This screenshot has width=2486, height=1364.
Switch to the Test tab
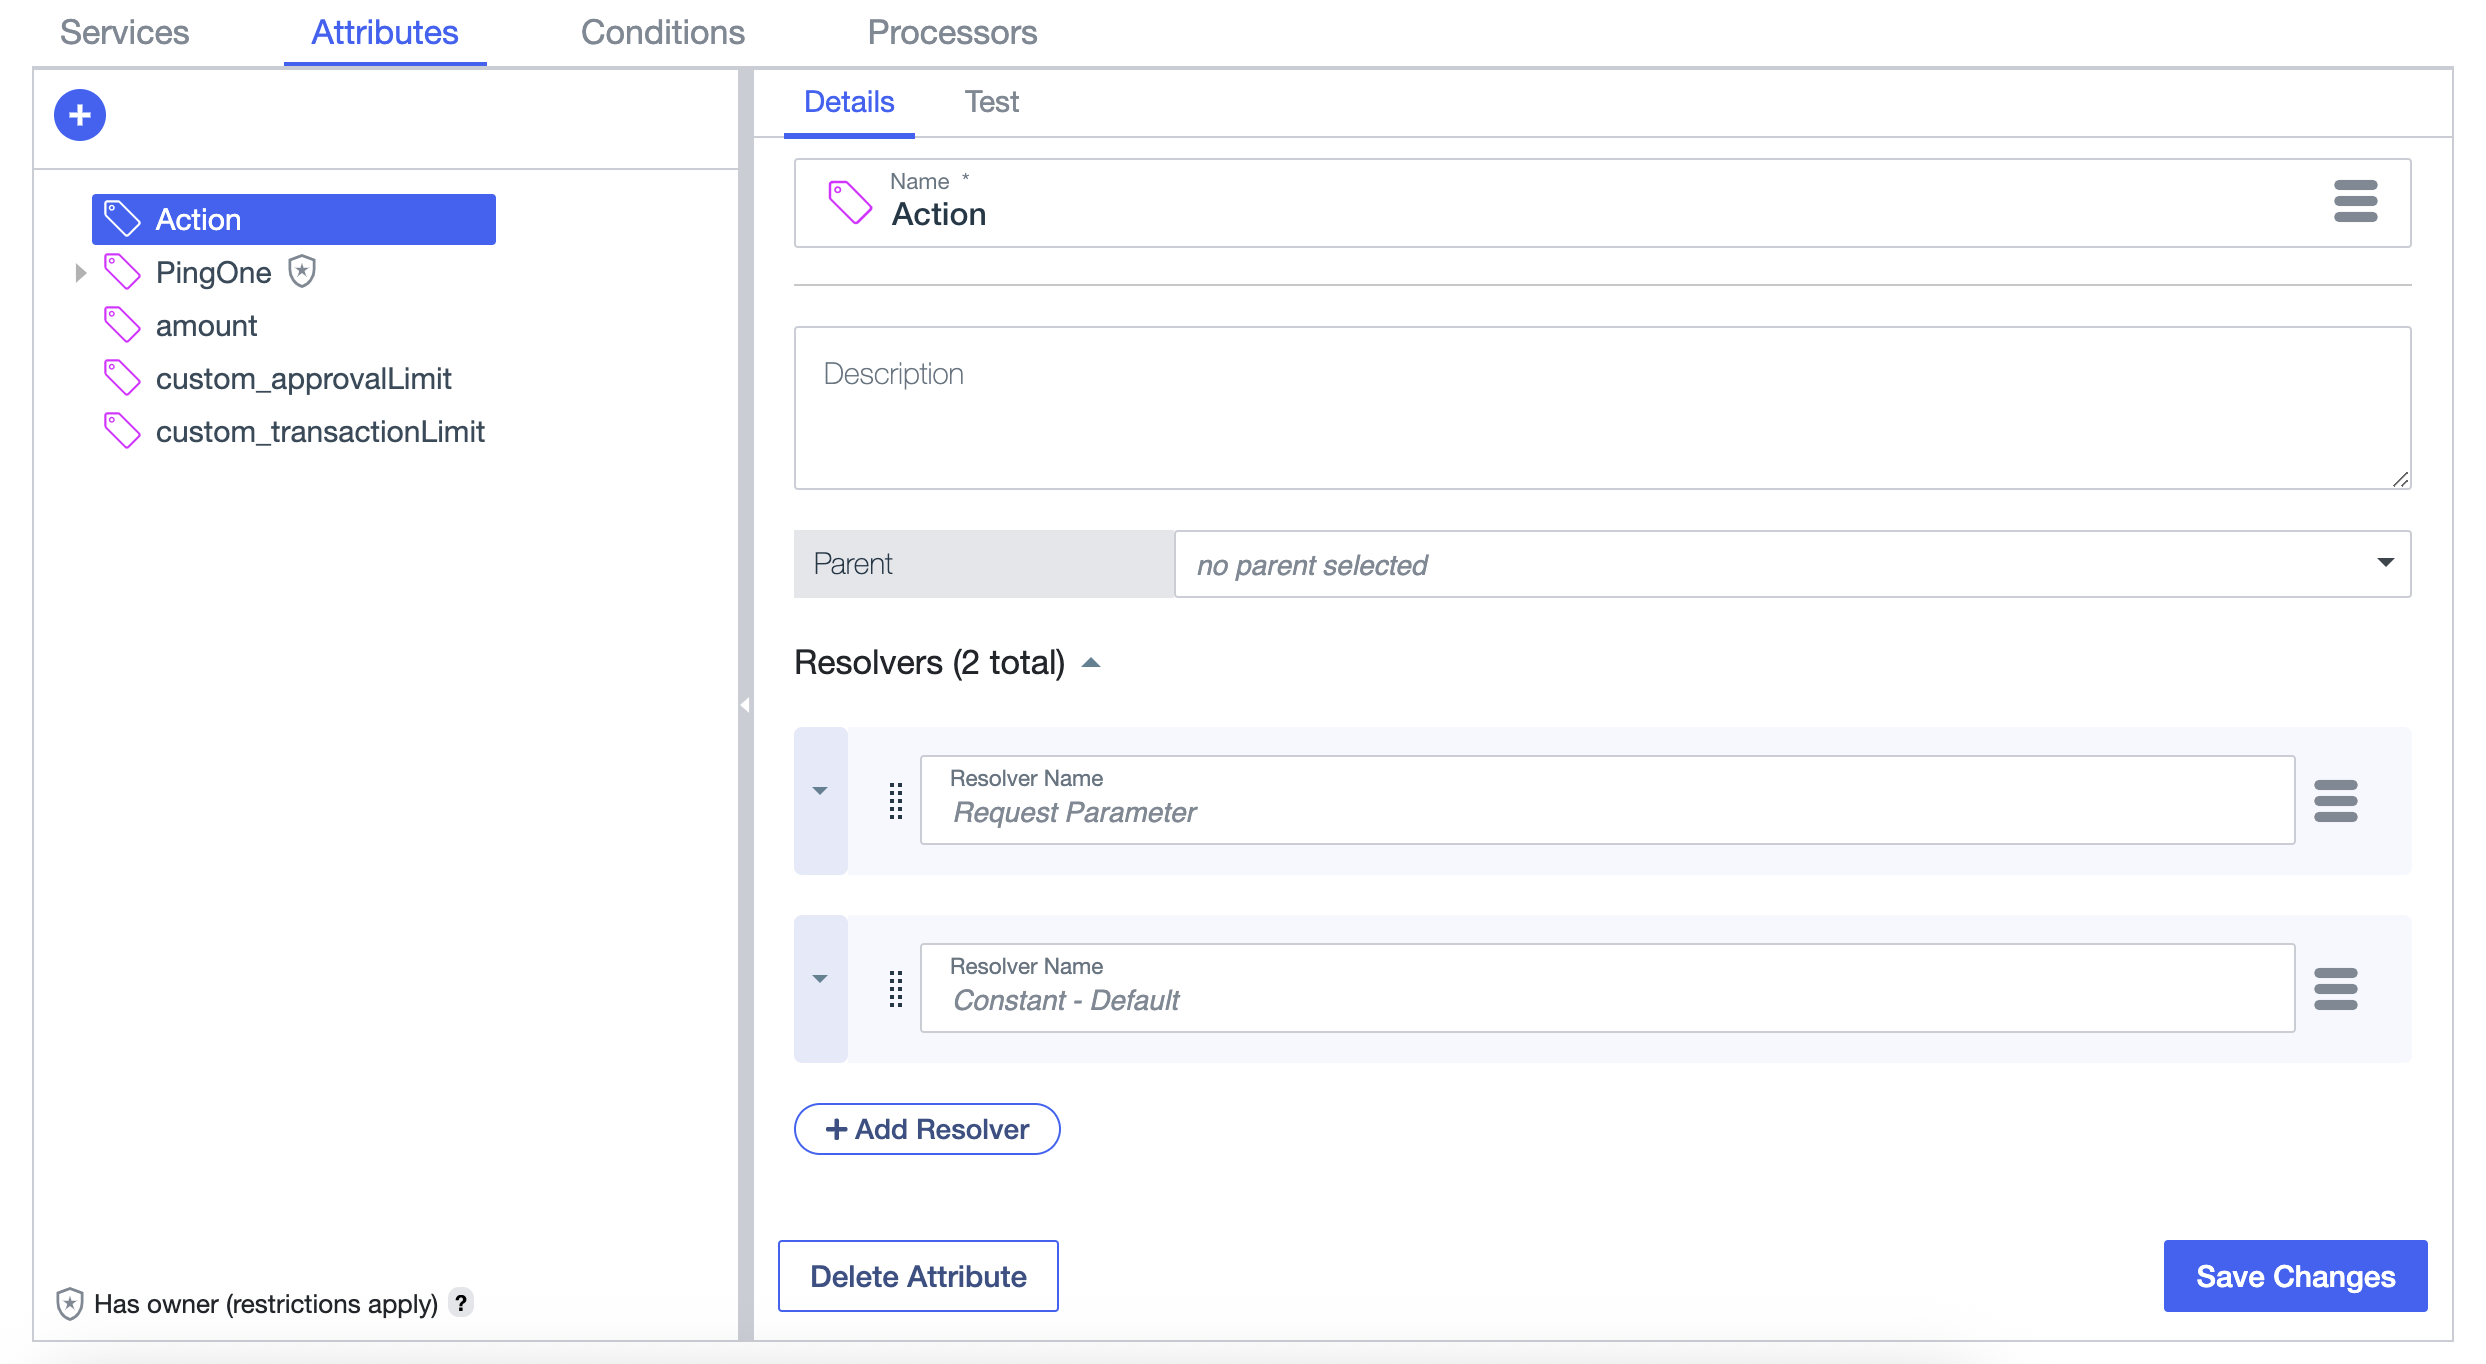991,101
